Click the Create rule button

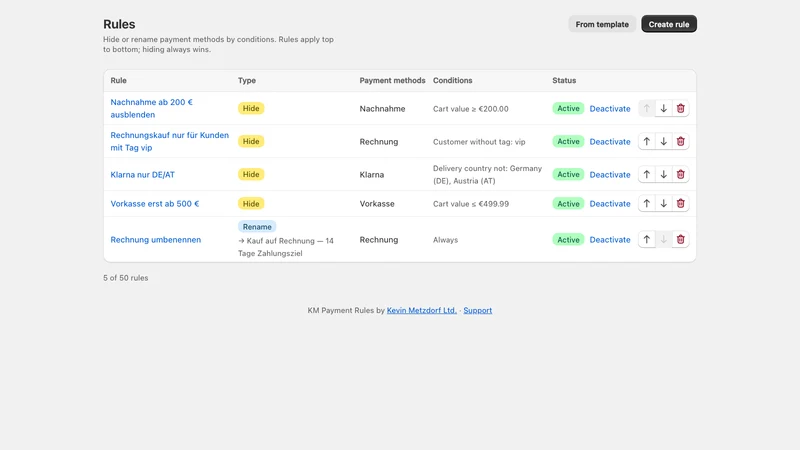[x=669, y=24]
